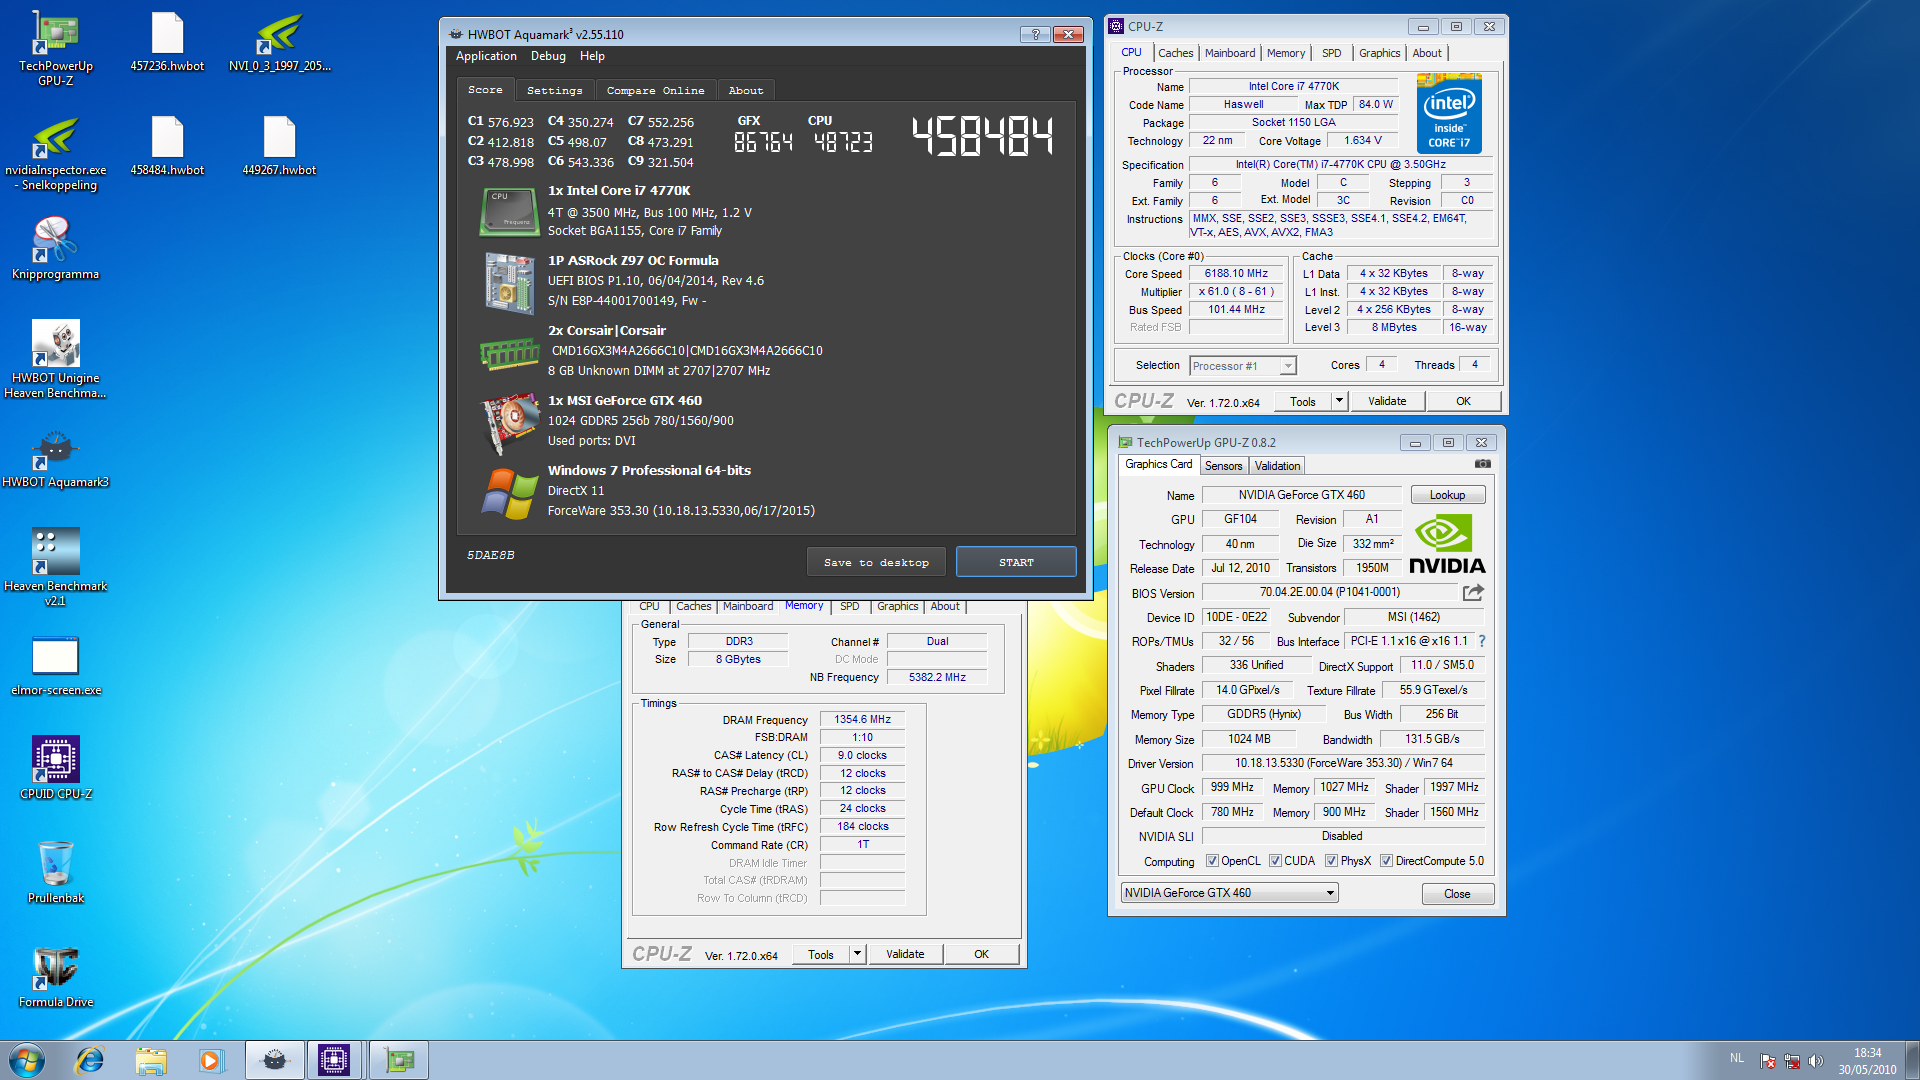The width and height of the screenshot is (1920, 1080).
Task: Switch to About tab in Aquamark
Action: (x=746, y=90)
